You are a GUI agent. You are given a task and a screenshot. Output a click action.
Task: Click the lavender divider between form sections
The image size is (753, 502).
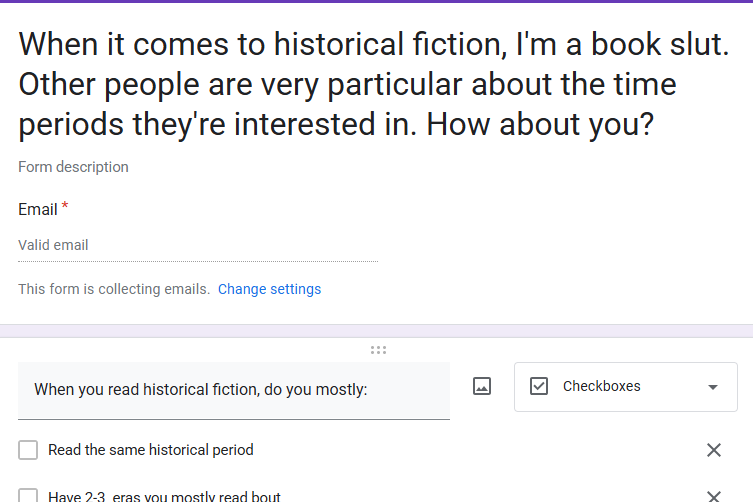point(376,331)
